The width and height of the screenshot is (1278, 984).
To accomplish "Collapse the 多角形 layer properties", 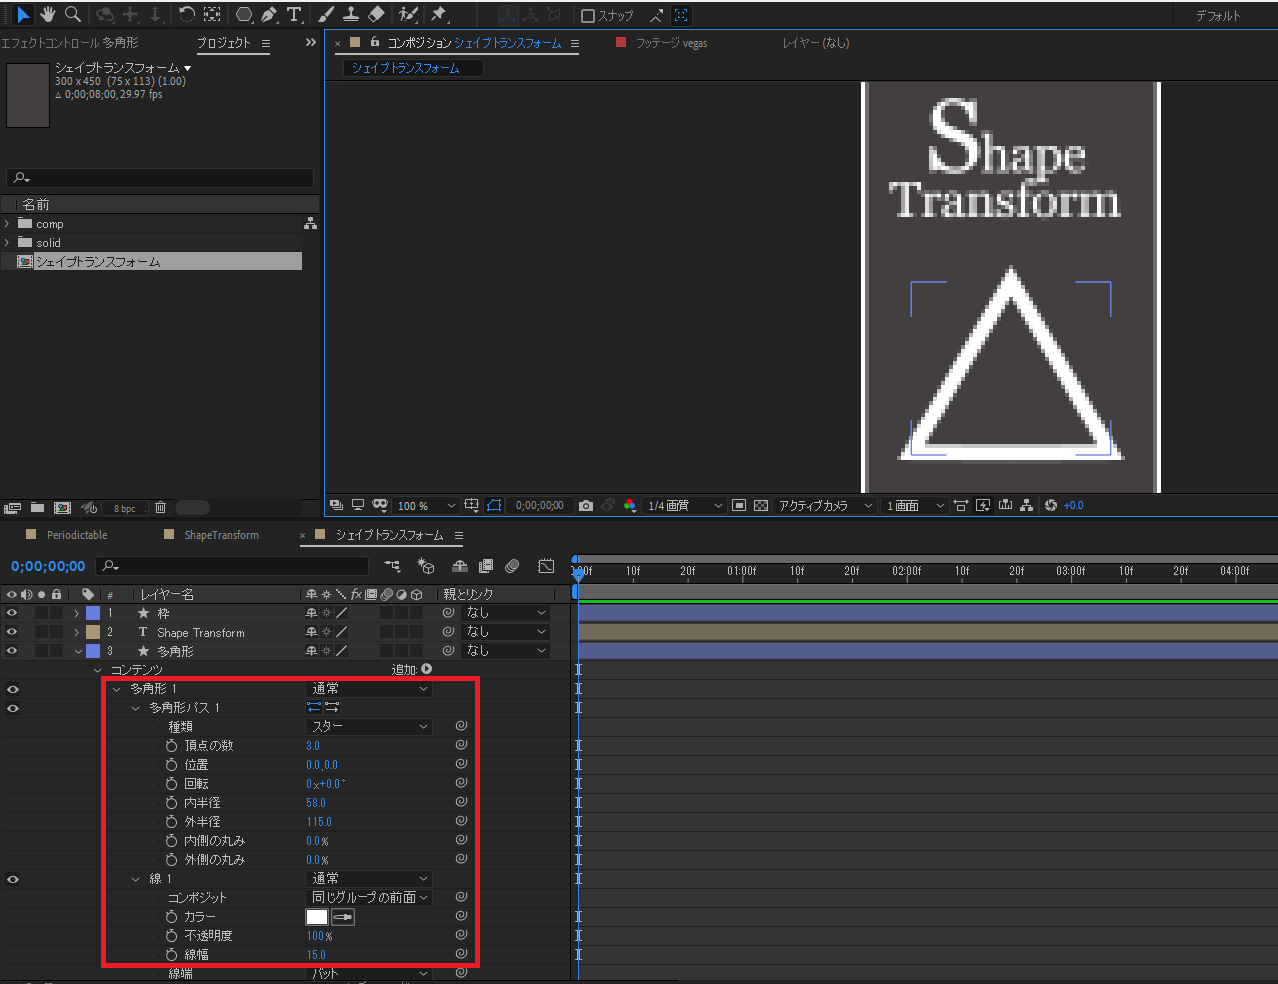I will point(78,651).
